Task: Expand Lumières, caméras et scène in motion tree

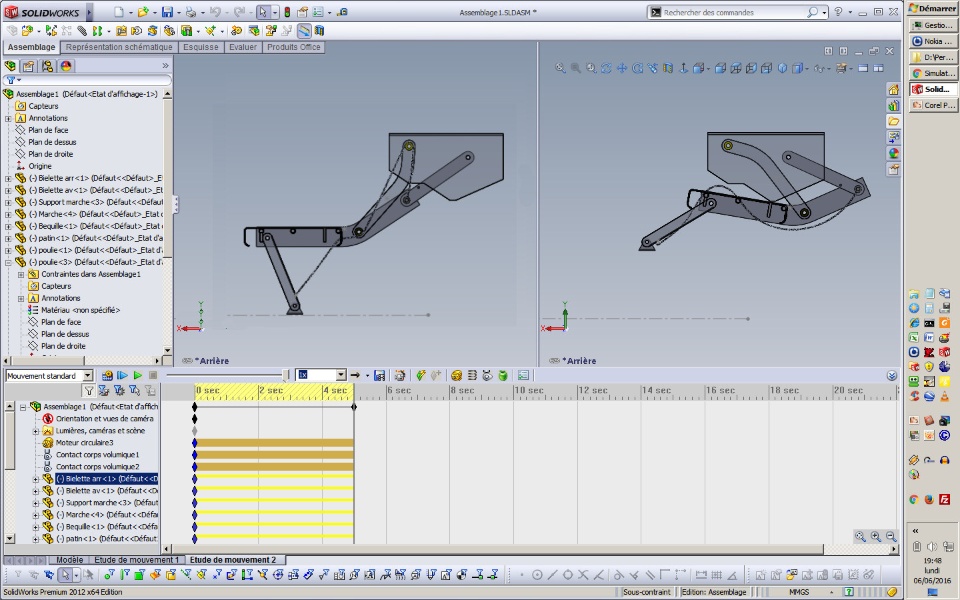Action: tap(36, 431)
